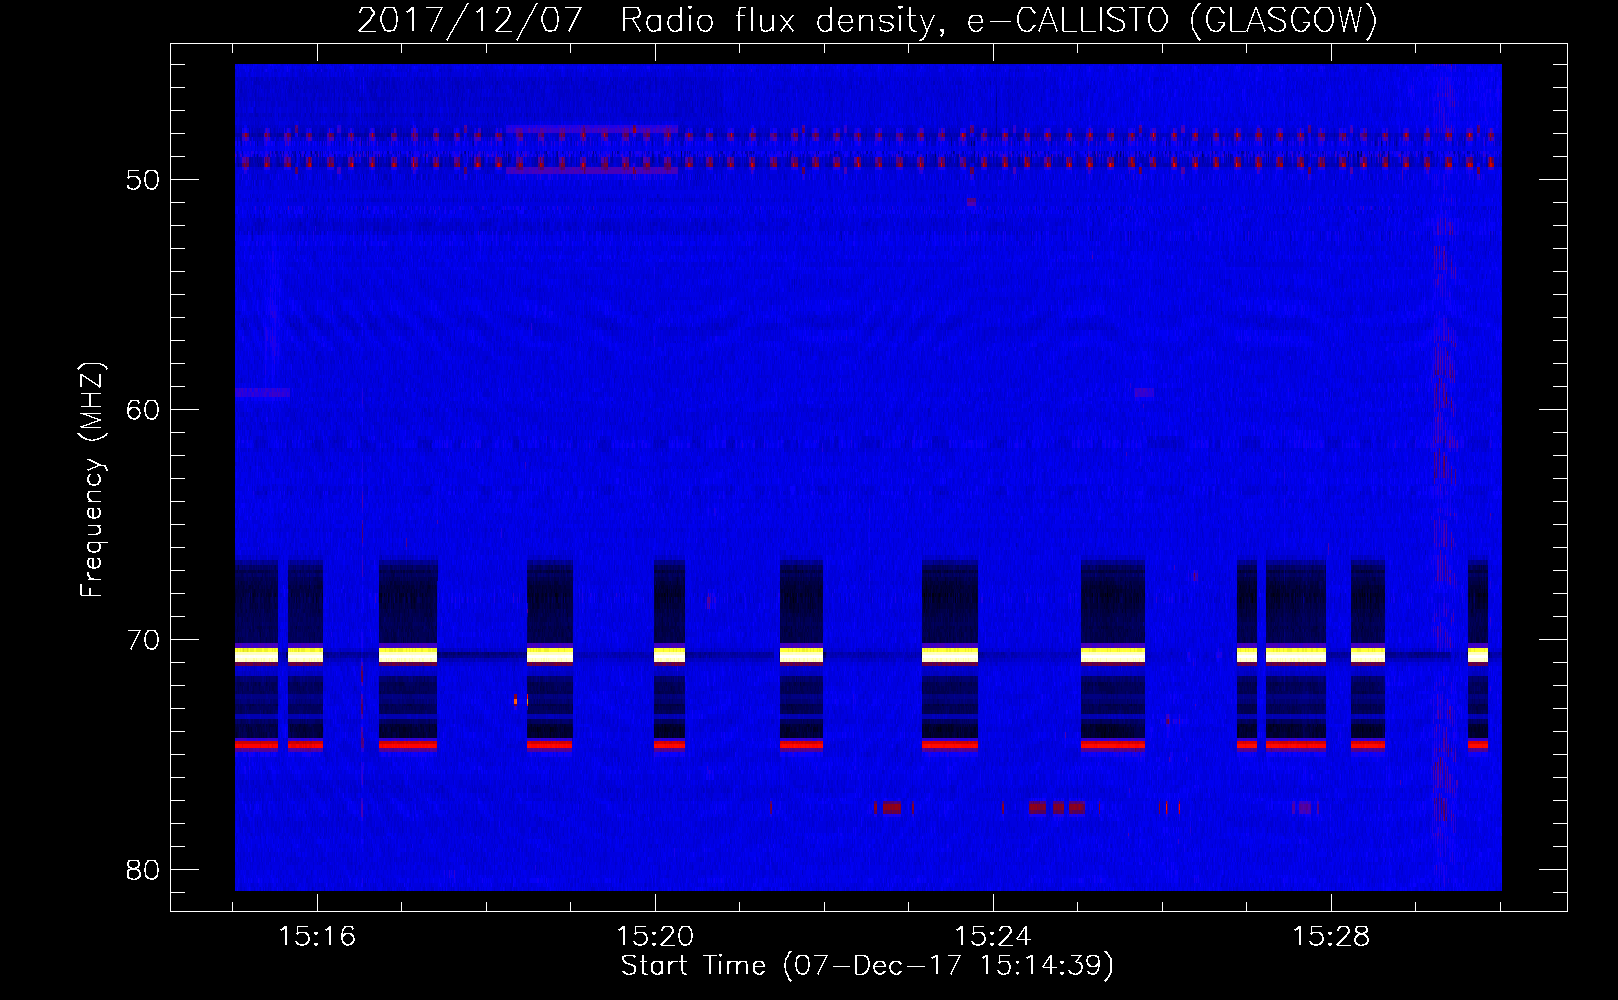Viewport: 1618px width, 1000px height.
Task: Click the 60 frequency axis label
Action: coord(143,410)
